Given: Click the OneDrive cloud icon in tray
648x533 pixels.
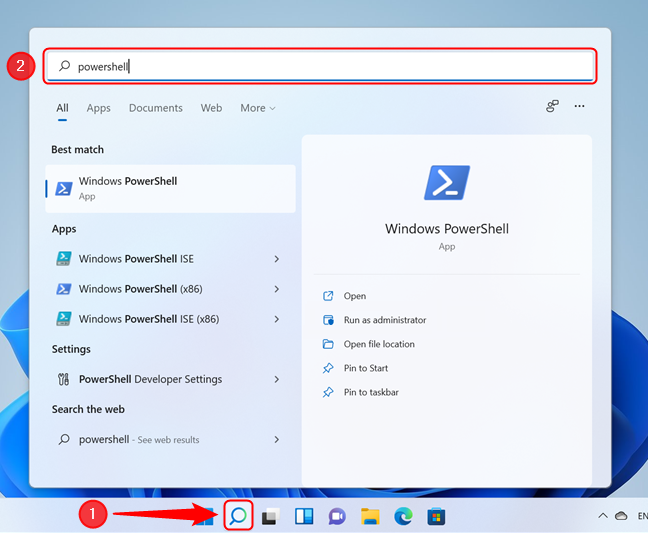Looking at the screenshot, I should click(621, 516).
